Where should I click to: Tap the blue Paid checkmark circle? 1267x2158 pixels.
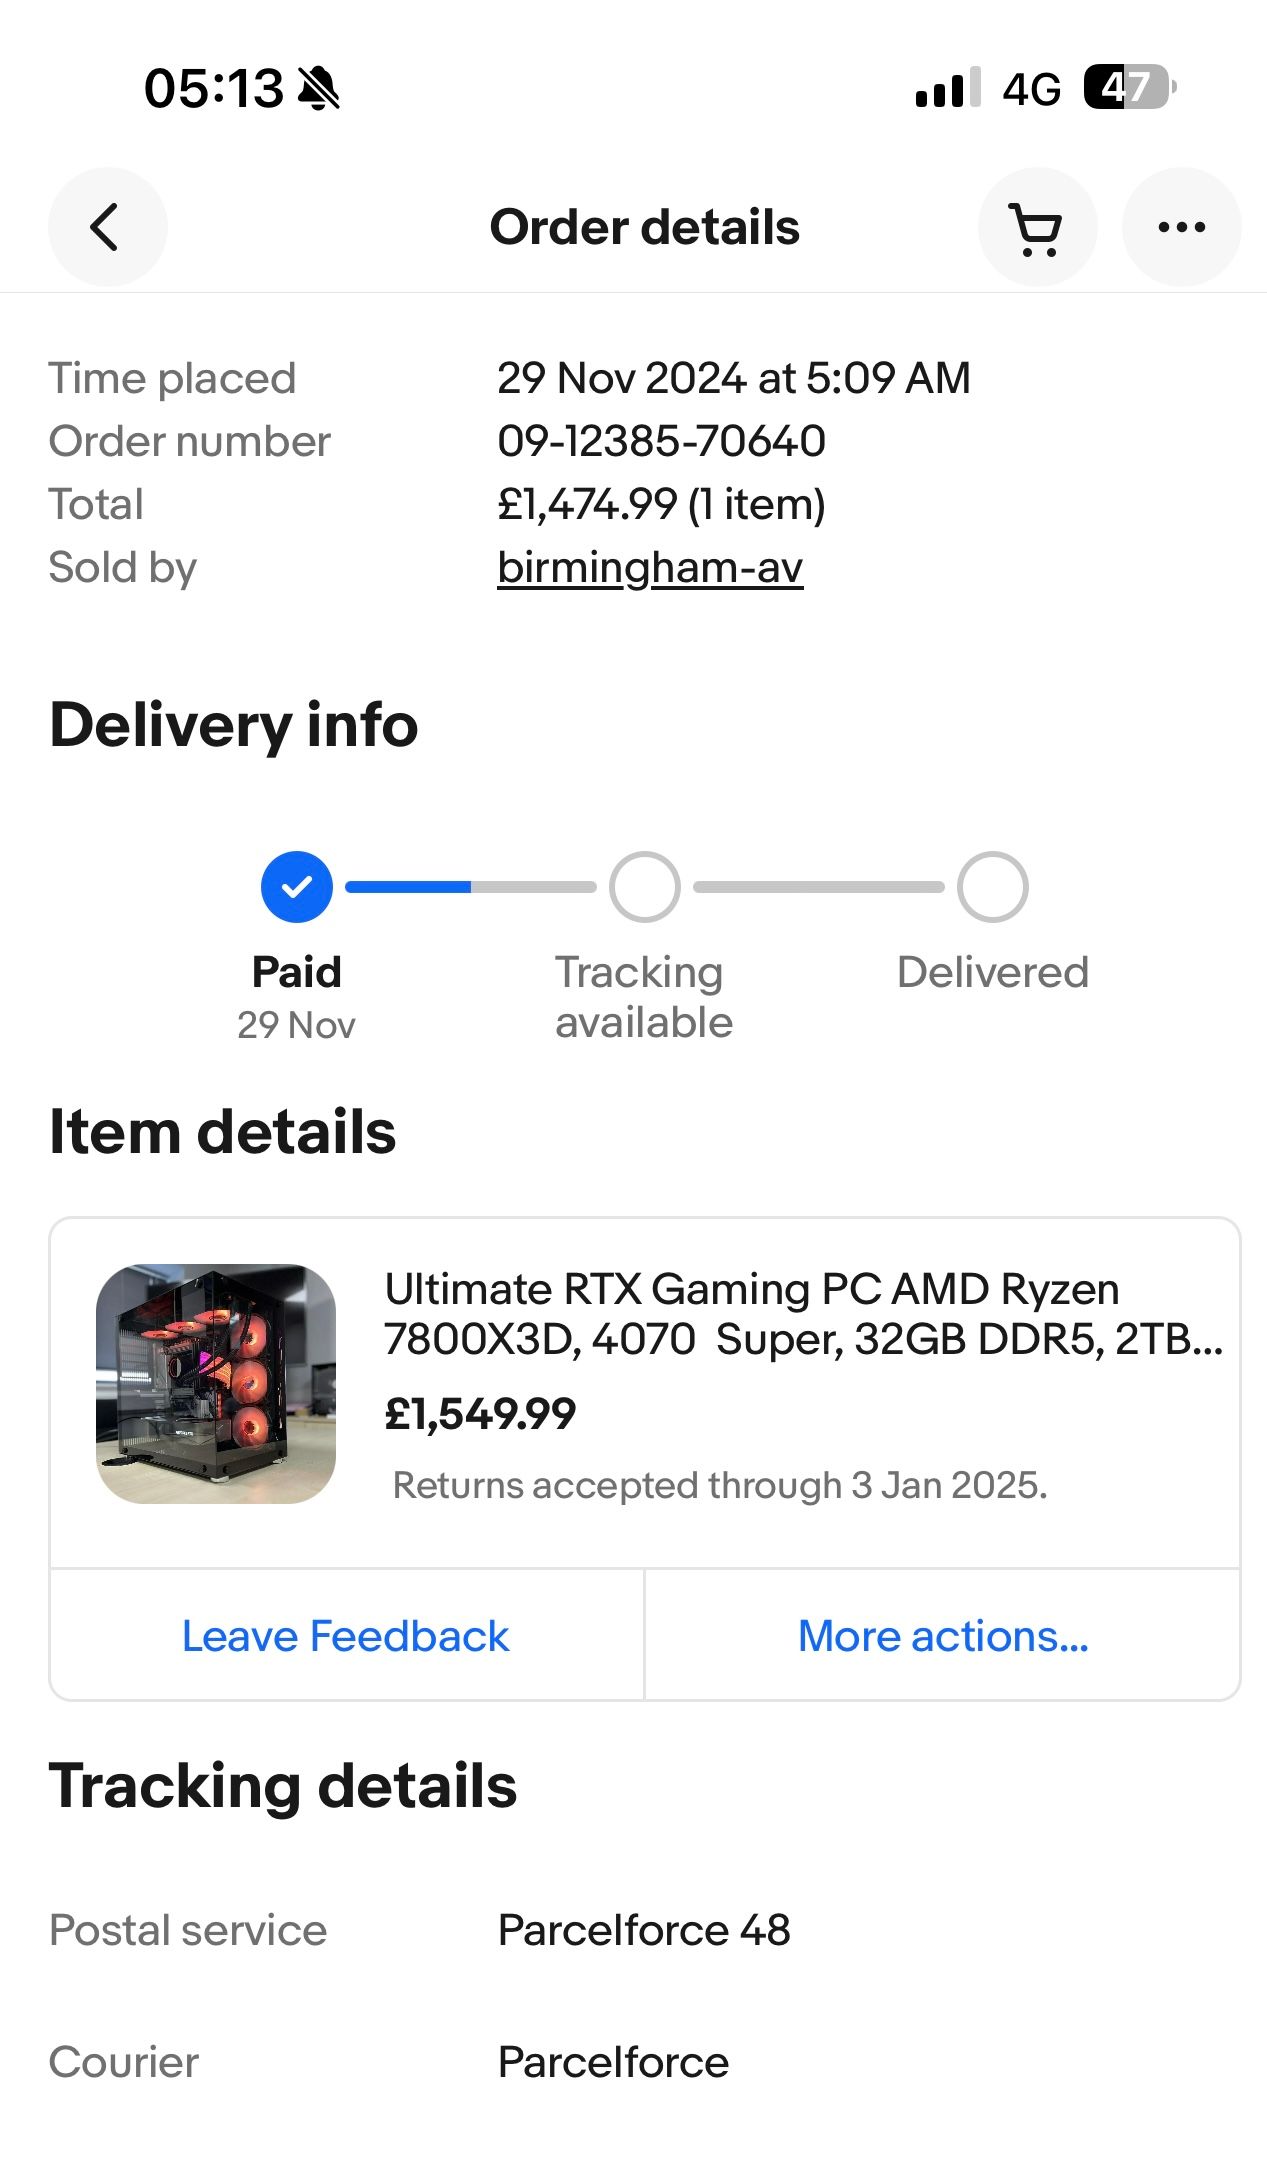click(297, 887)
